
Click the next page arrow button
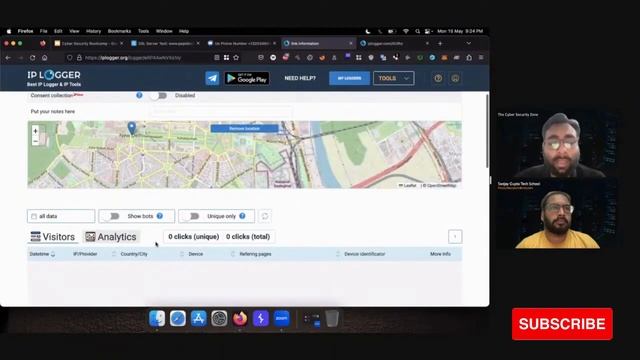[x=455, y=237]
